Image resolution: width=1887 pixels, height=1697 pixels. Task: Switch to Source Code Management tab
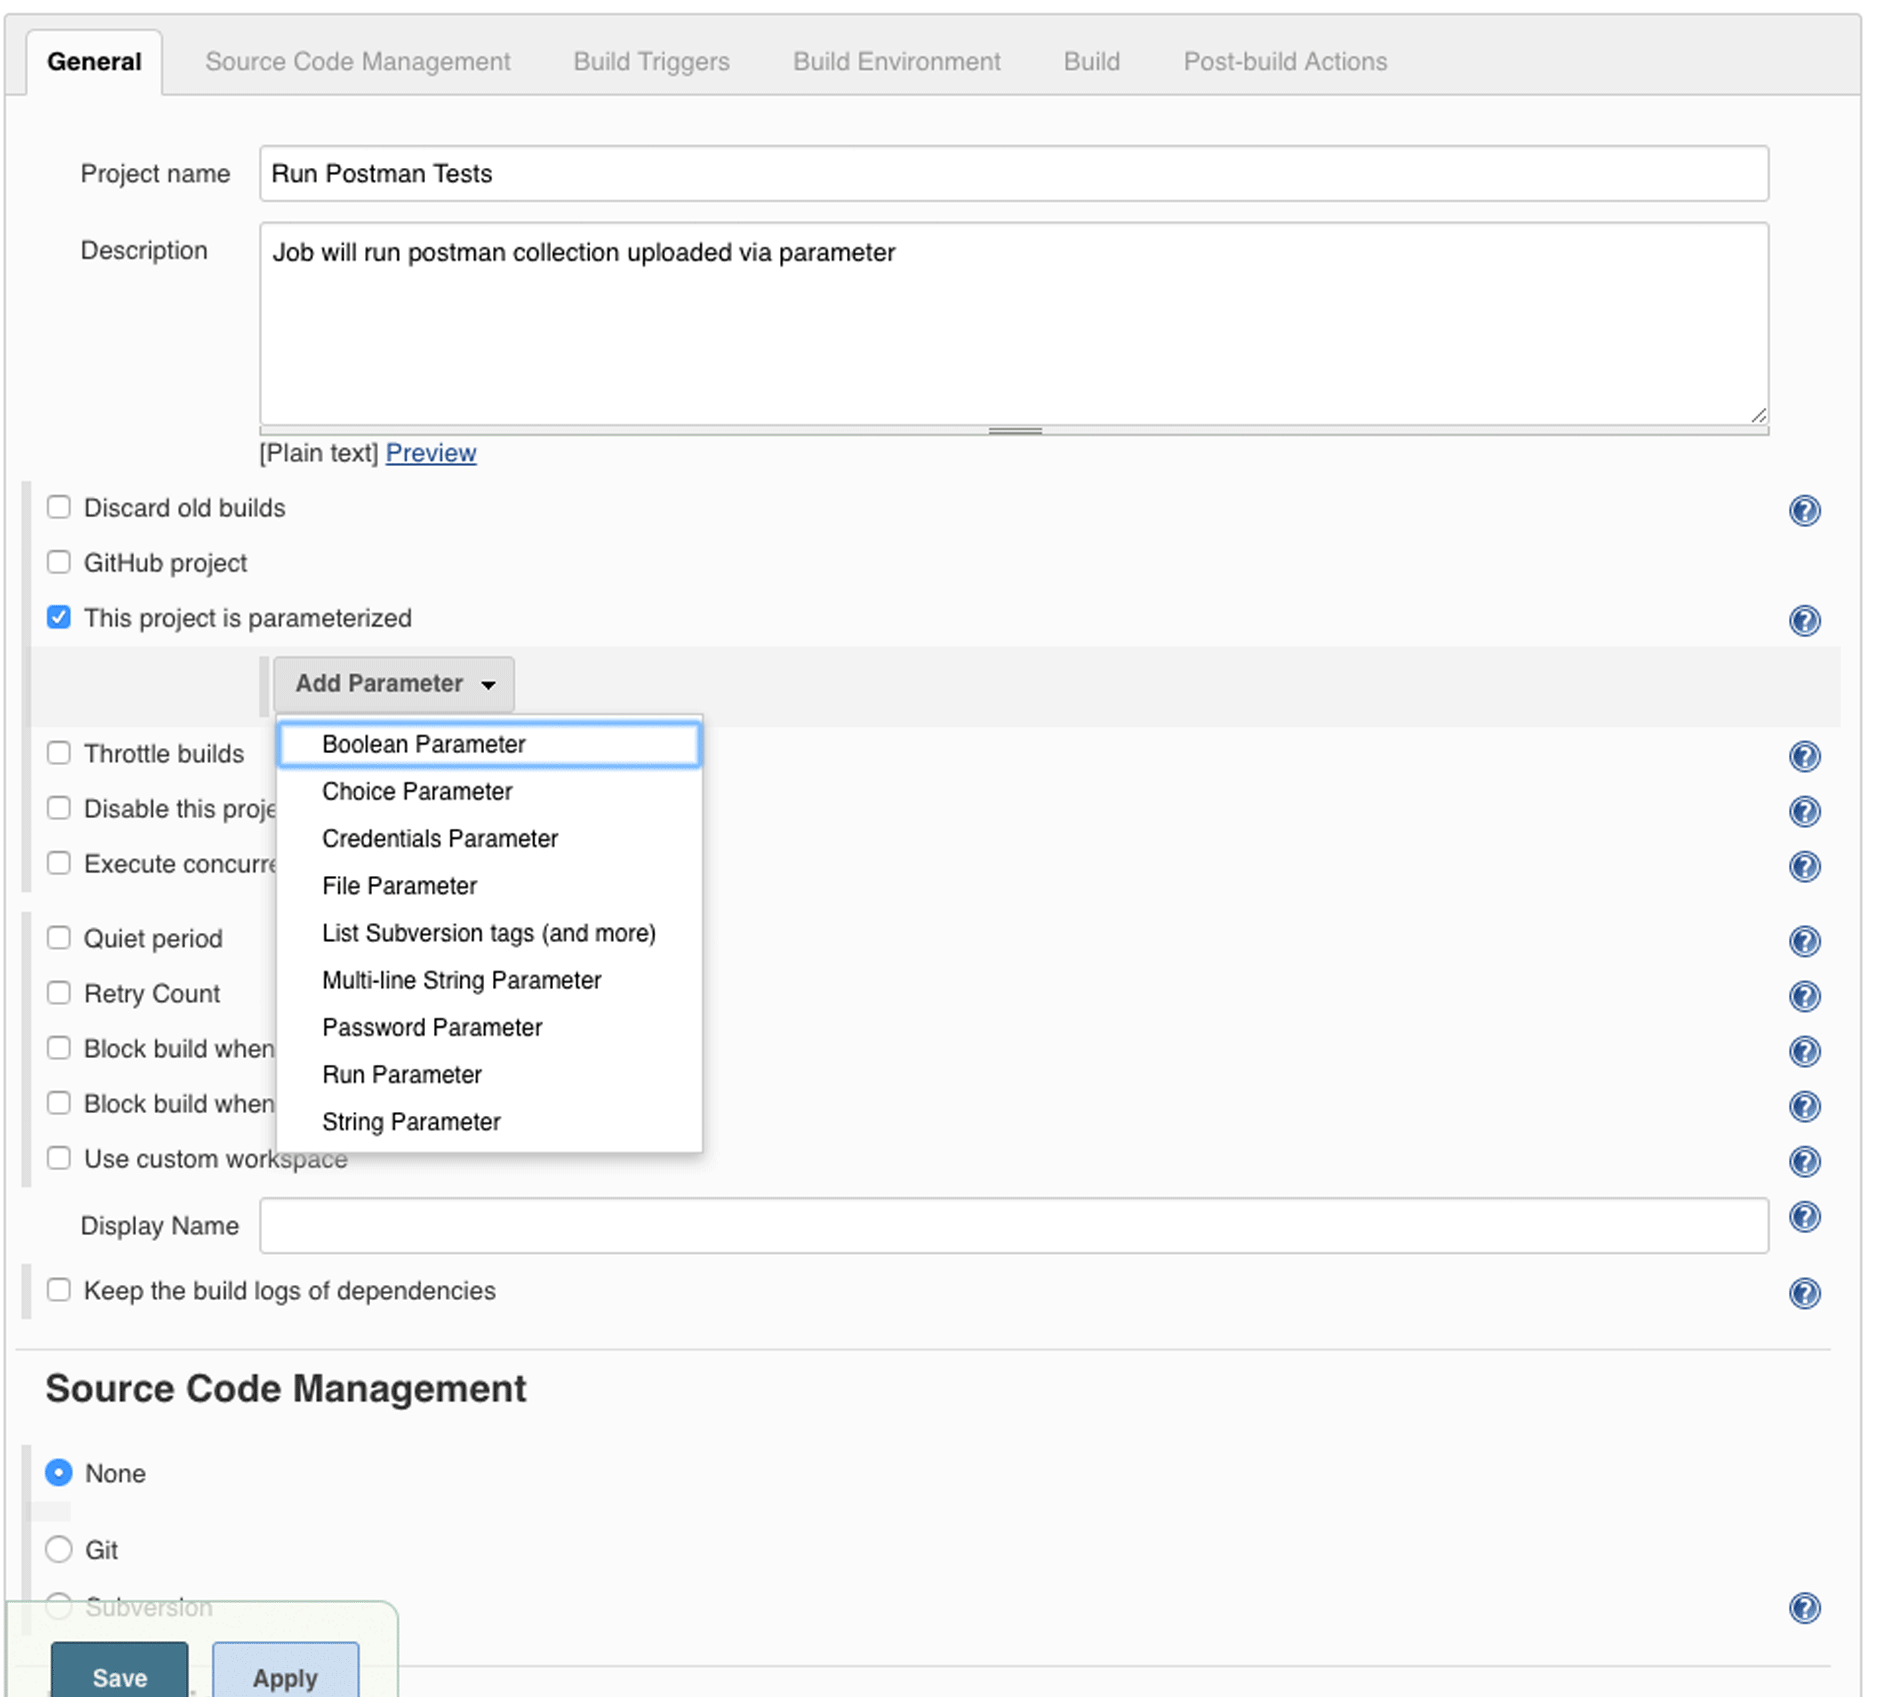[x=358, y=62]
